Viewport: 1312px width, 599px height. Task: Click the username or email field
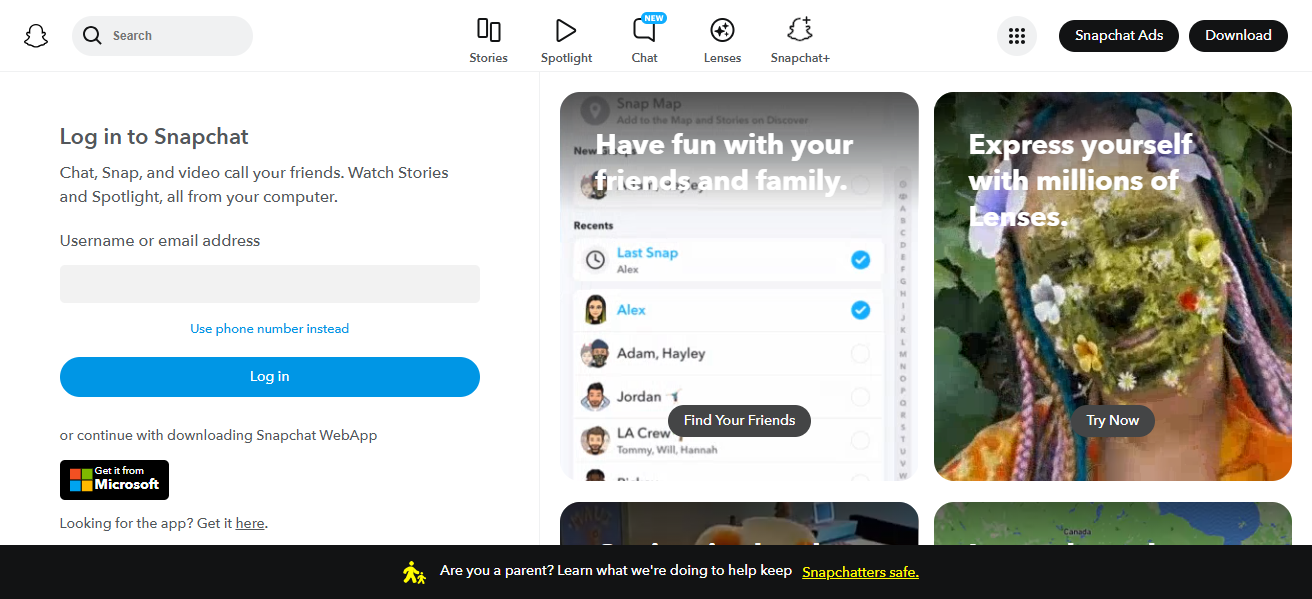pyautogui.click(x=270, y=284)
